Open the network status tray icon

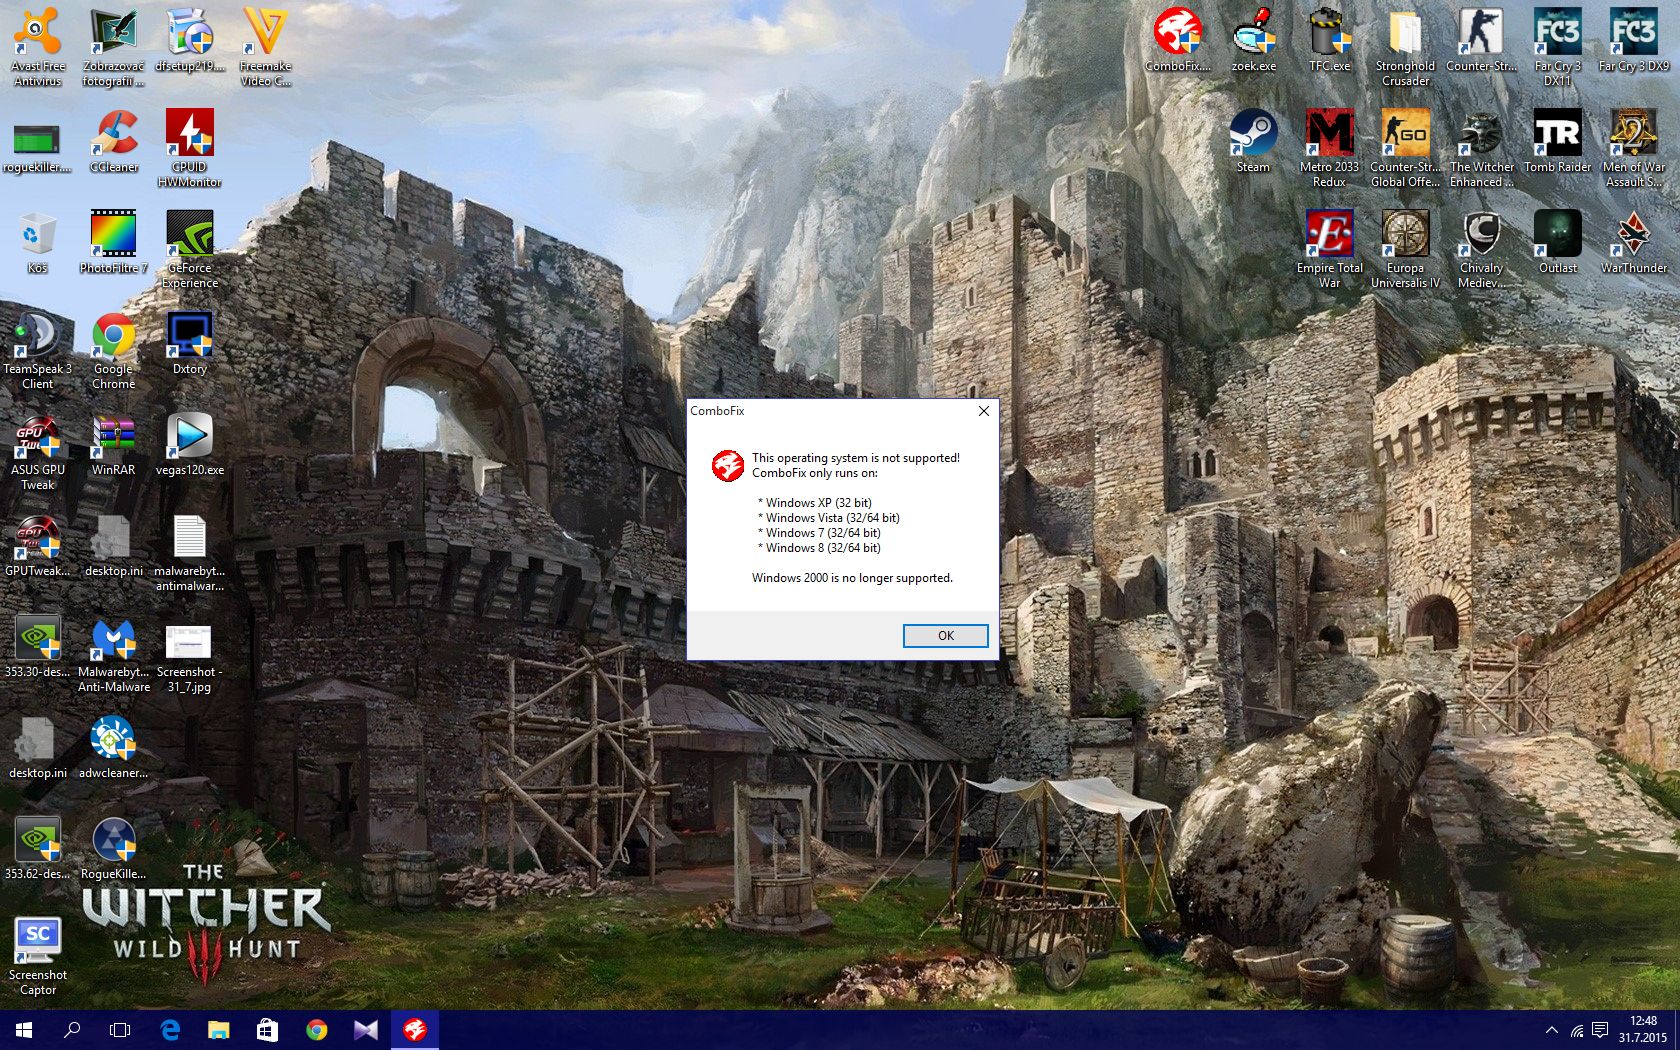(1577, 1030)
